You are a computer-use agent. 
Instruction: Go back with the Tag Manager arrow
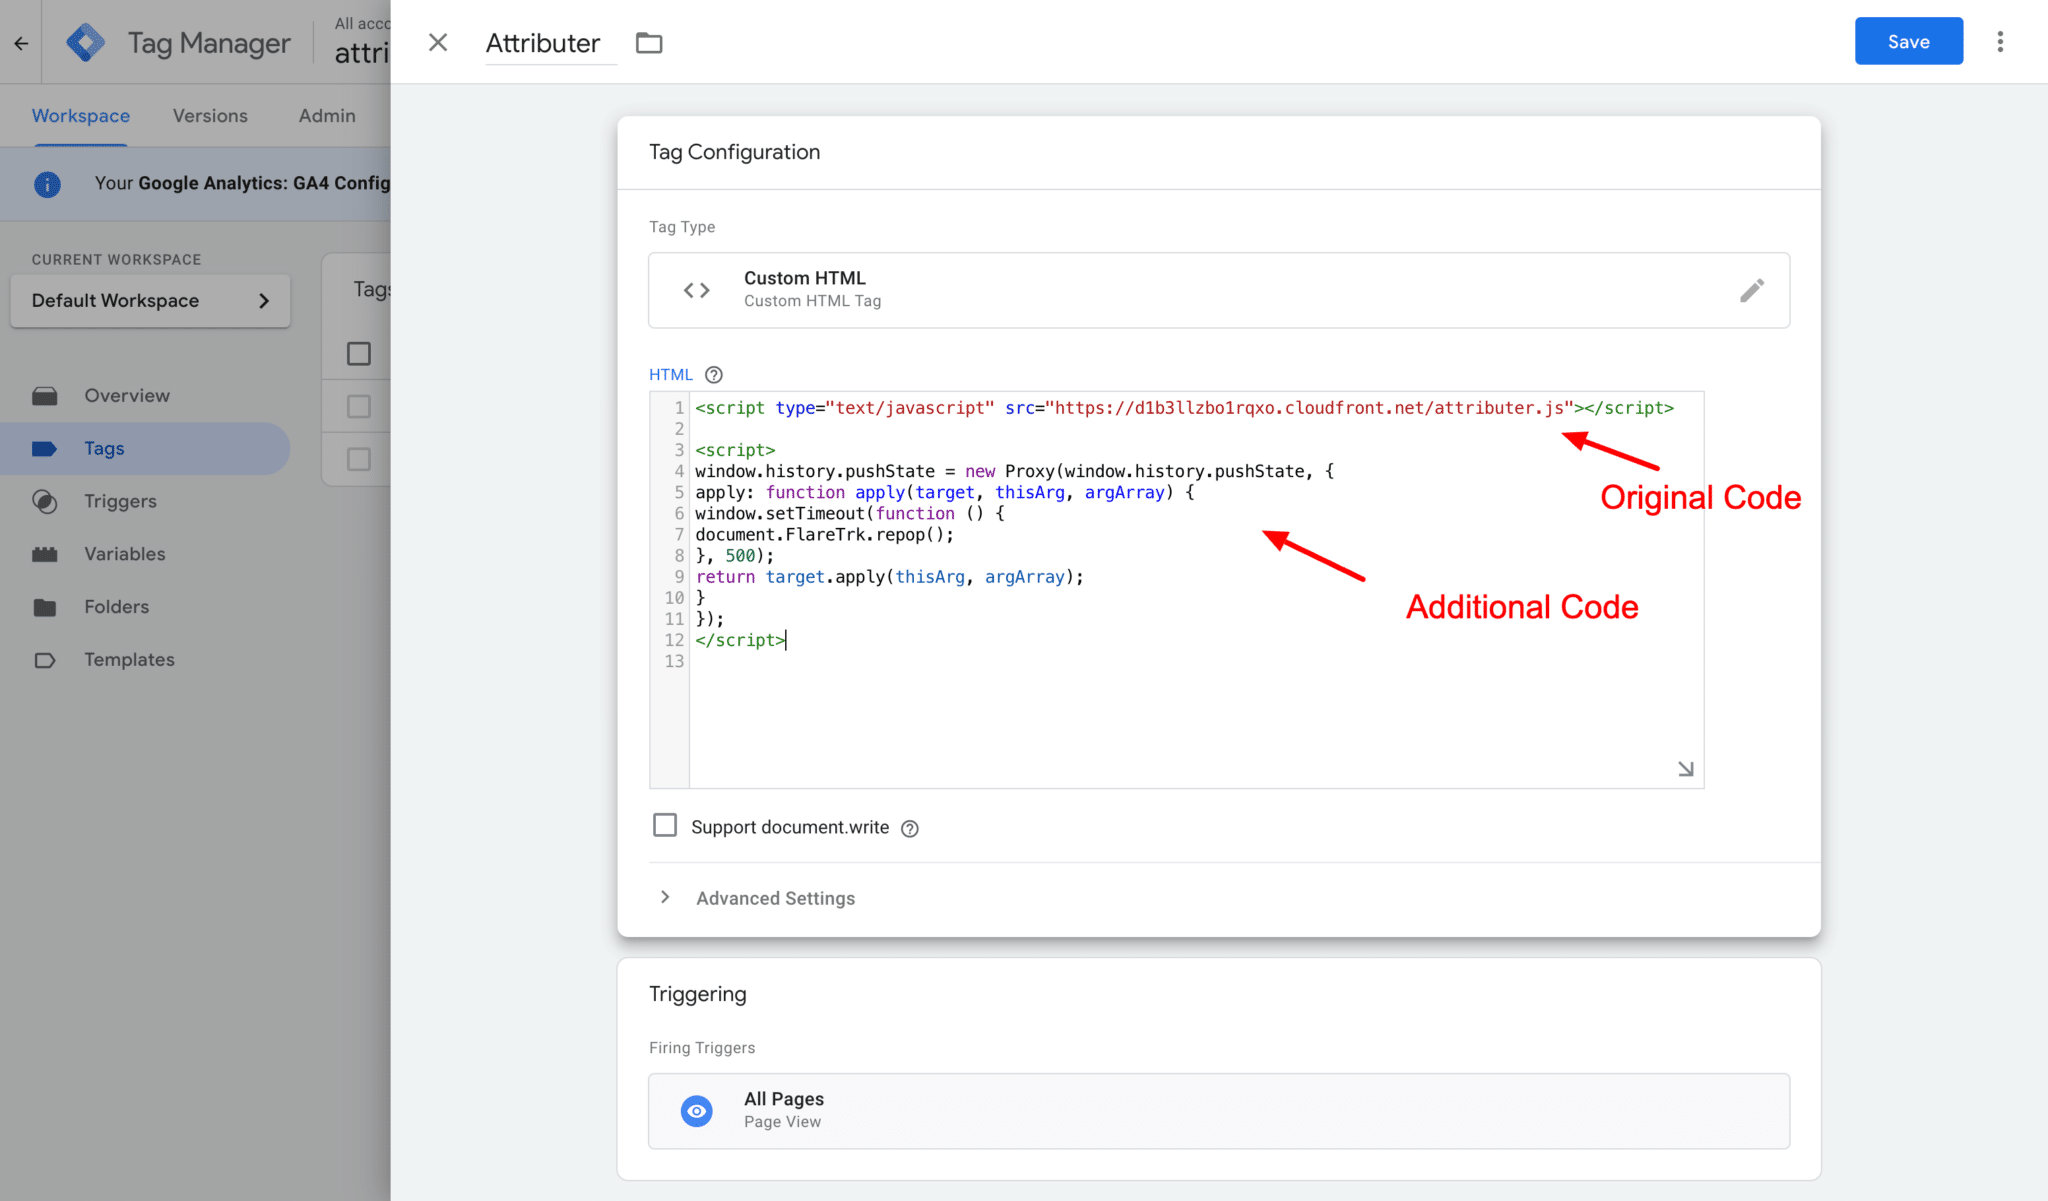(21, 43)
